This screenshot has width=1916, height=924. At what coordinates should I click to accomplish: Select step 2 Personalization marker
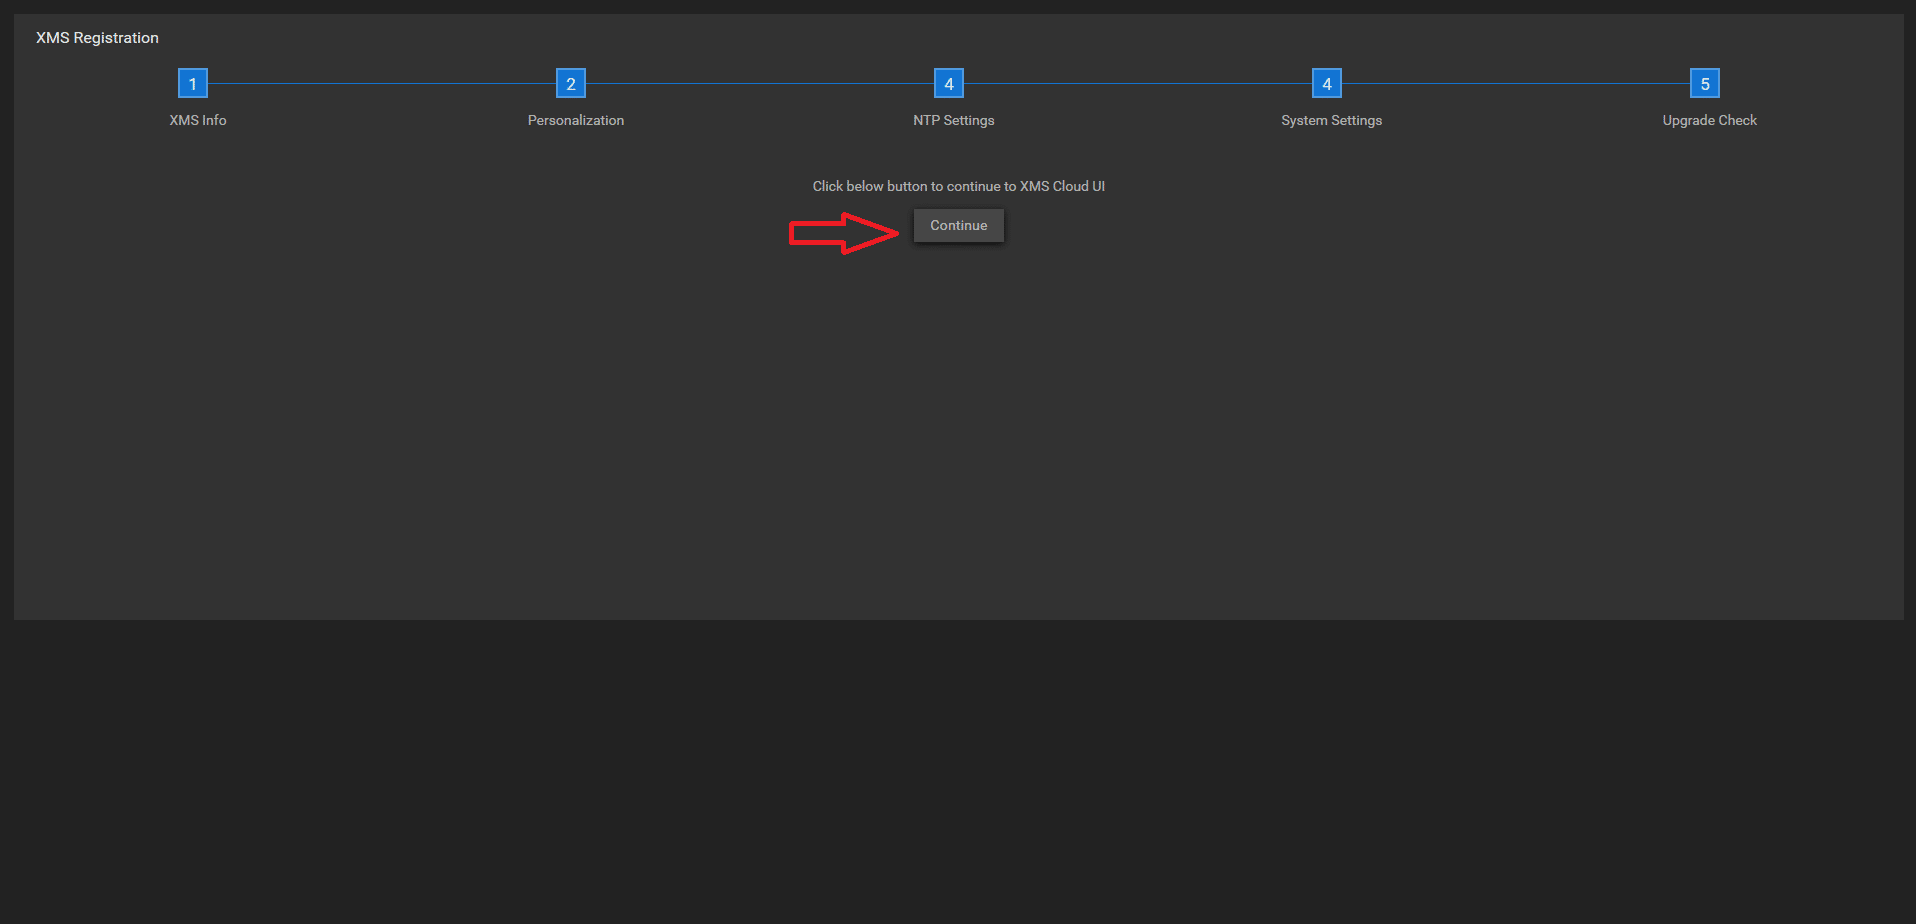571,83
